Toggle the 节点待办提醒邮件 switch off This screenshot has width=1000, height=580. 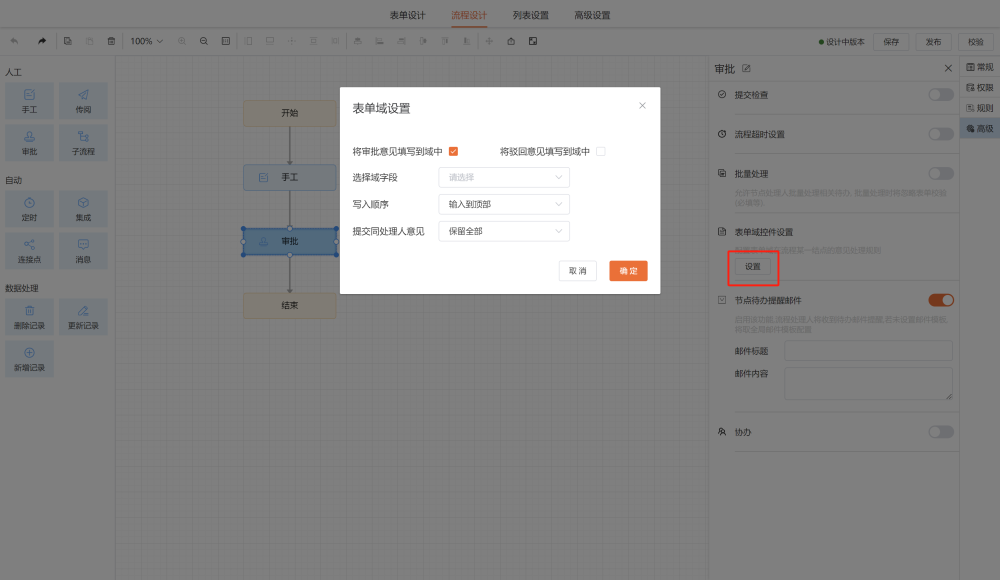[940, 300]
